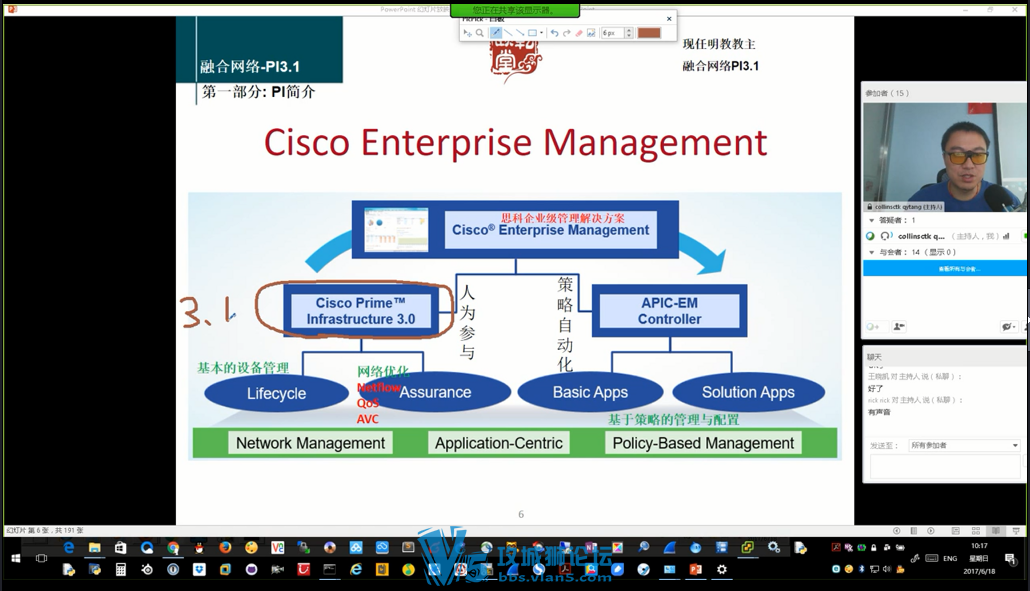This screenshot has width=1030, height=591.
Task: Click the presenter webcam video thumbnail
Action: (944, 156)
